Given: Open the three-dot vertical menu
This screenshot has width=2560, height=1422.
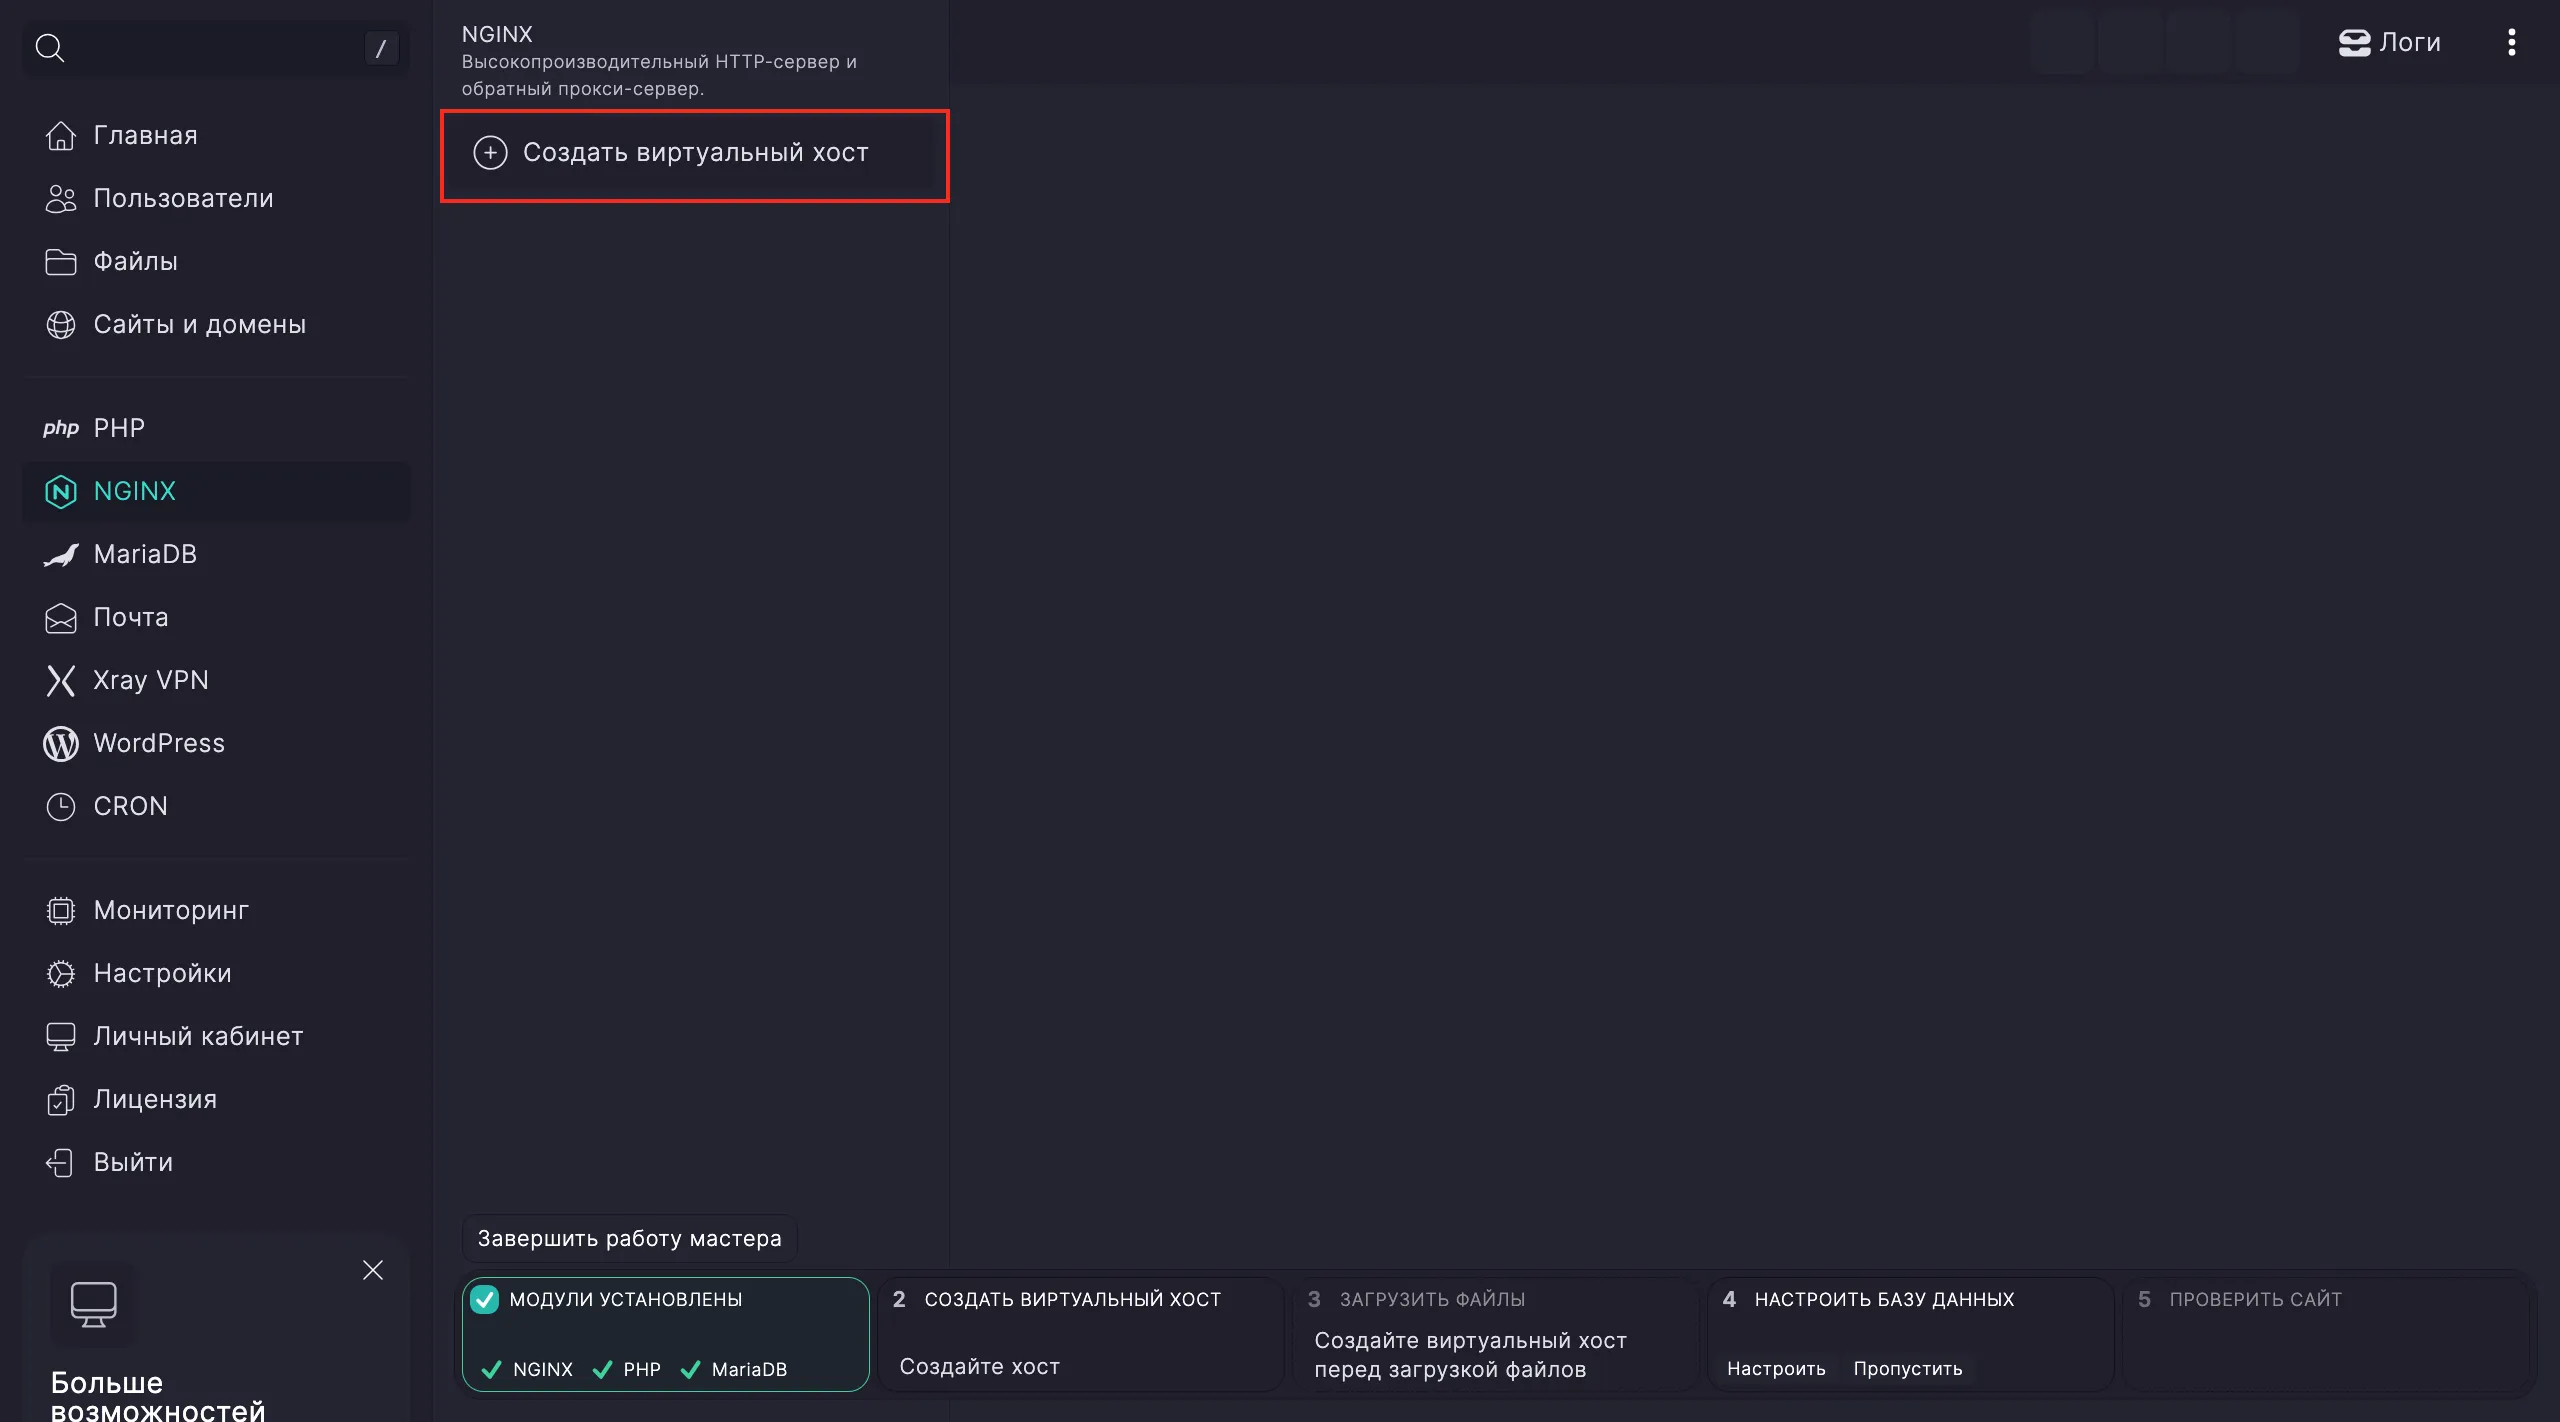Looking at the screenshot, I should point(2511,42).
